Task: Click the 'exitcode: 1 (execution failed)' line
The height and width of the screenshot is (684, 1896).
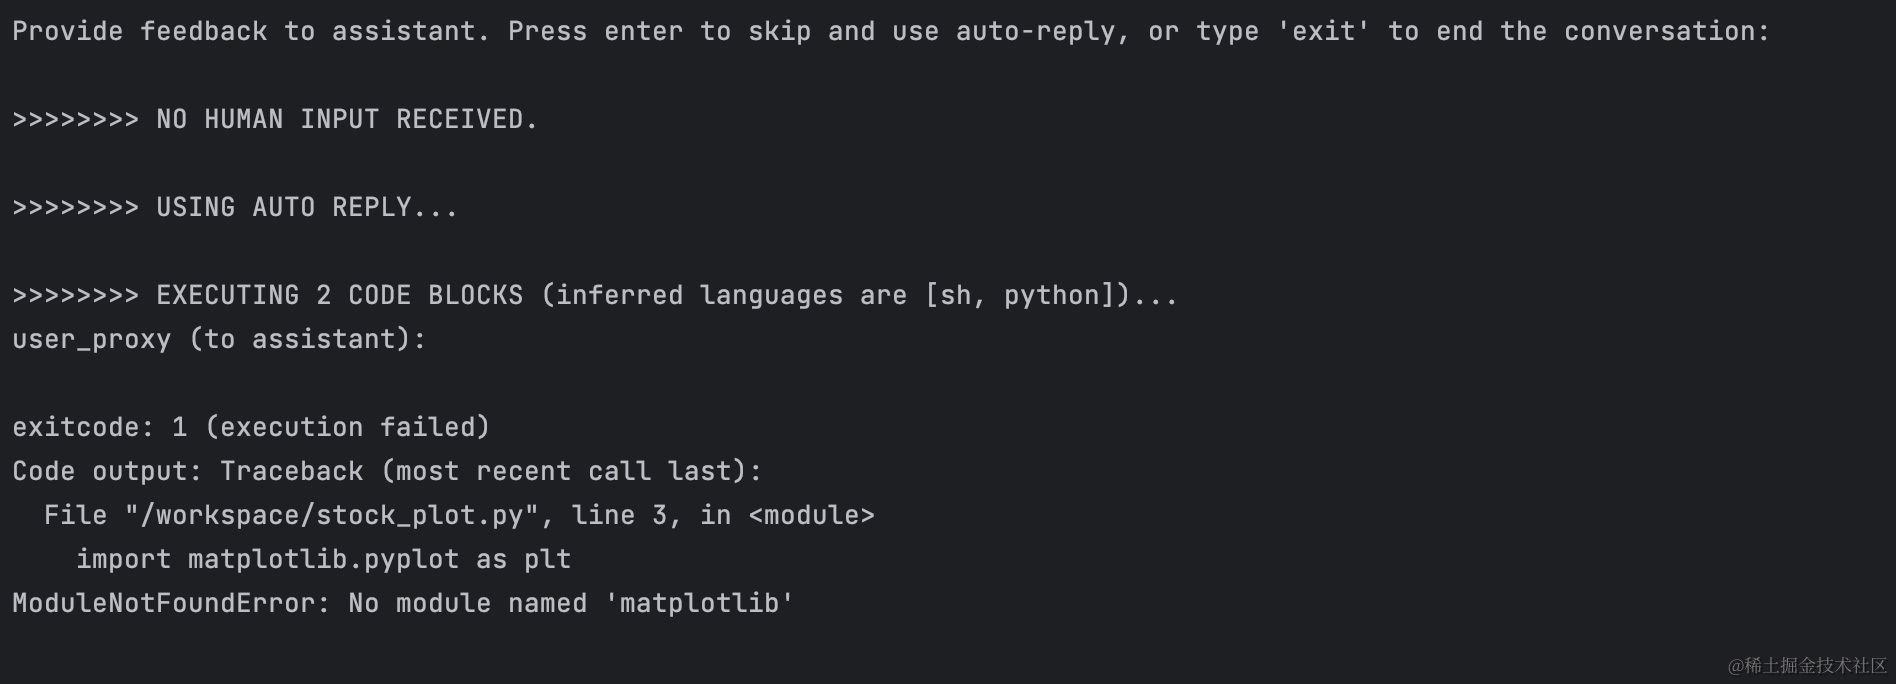Action: tap(251, 428)
